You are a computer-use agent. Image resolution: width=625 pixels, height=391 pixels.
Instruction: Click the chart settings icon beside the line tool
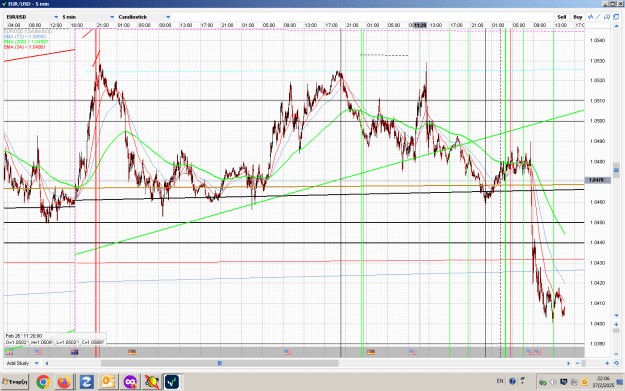tap(607, 17)
